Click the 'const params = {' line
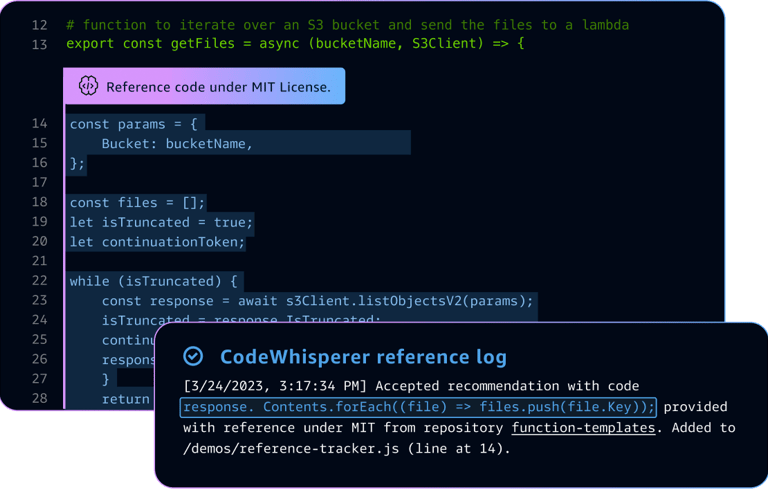This screenshot has width=768, height=490. click(133, 124)
